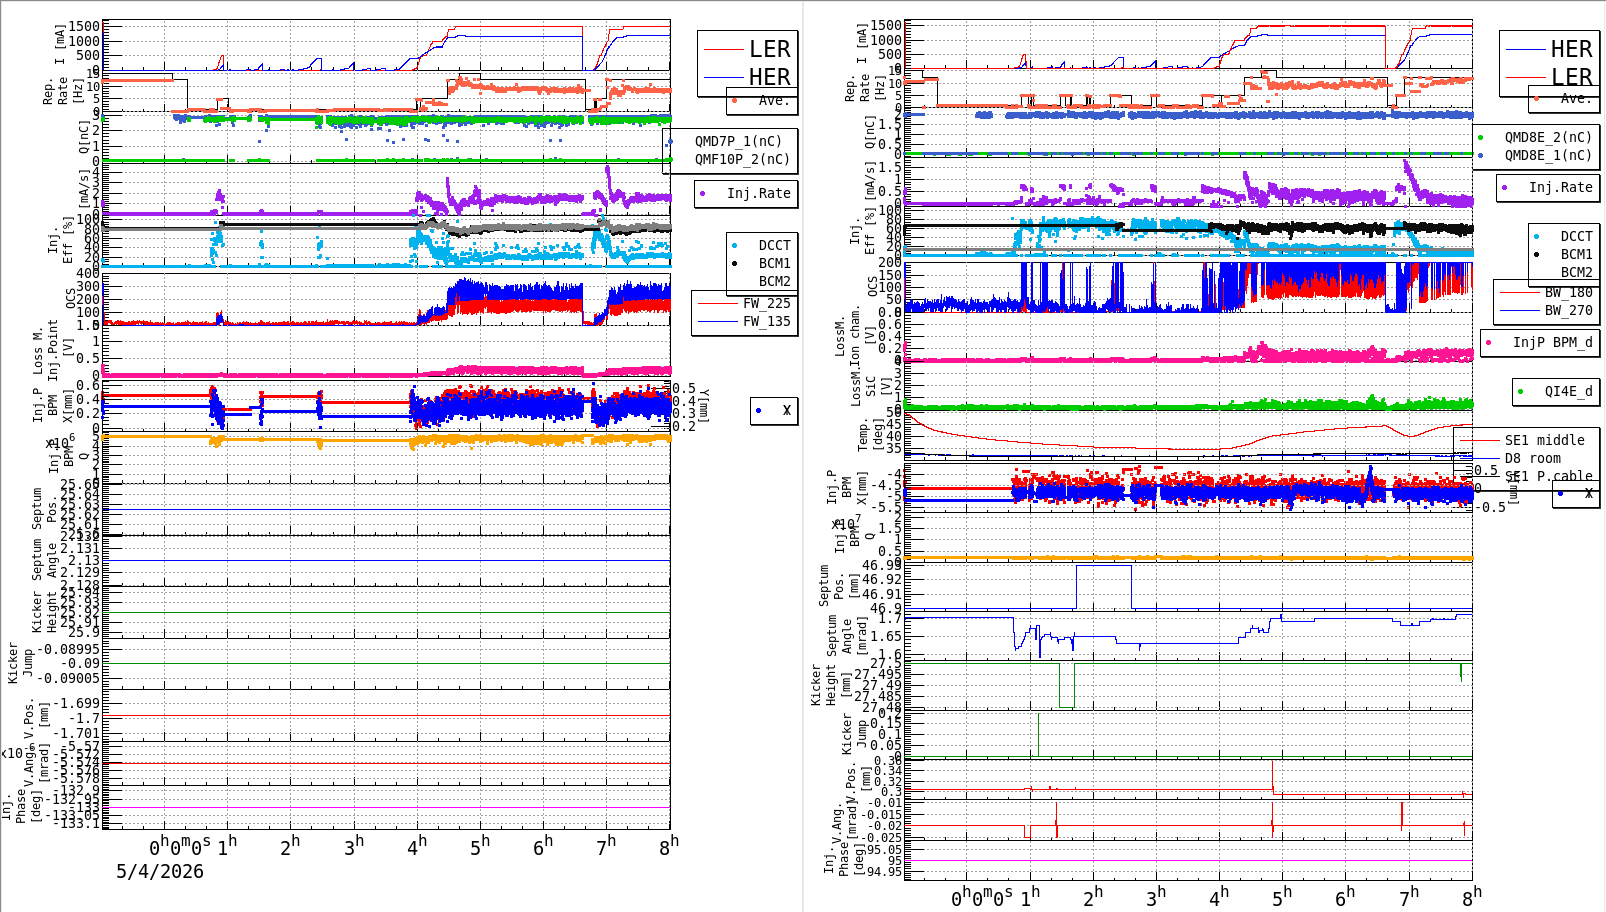Click the LER legend entry in the left plot
The width and height of the screenshot is (1606, 912).
pyautogui.click(x=747, y=49)
